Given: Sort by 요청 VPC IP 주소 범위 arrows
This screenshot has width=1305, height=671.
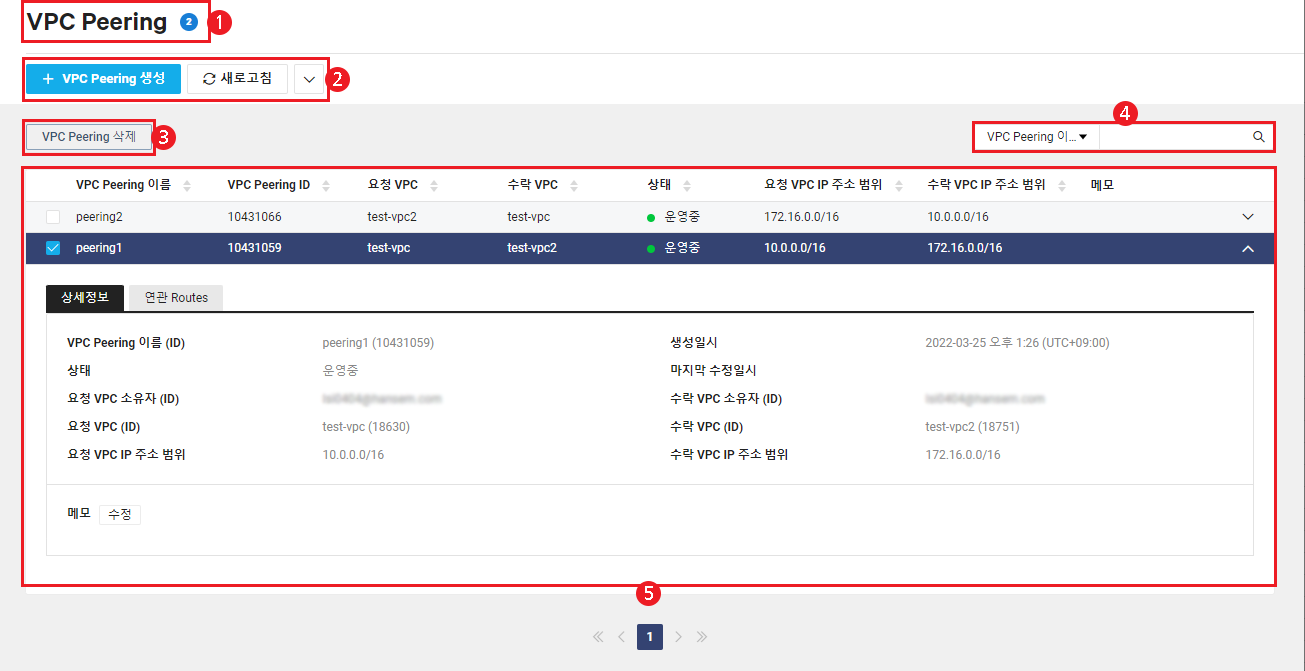Looking at the screenshot, I should point(899,185).
